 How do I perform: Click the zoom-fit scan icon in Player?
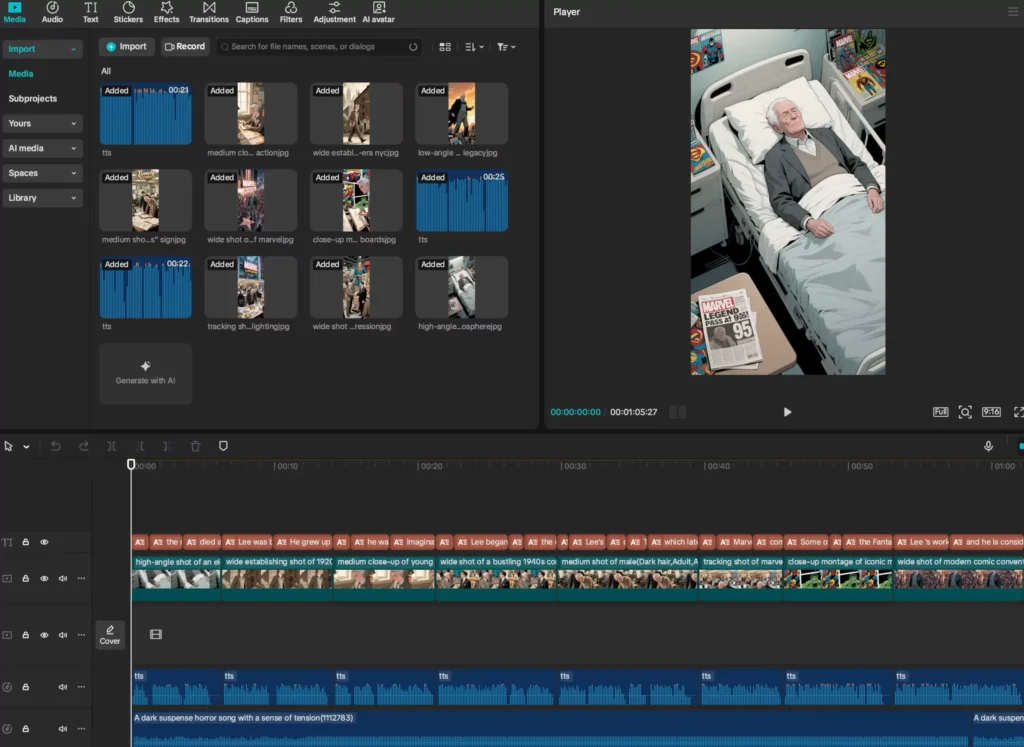(x=965, y=412)
